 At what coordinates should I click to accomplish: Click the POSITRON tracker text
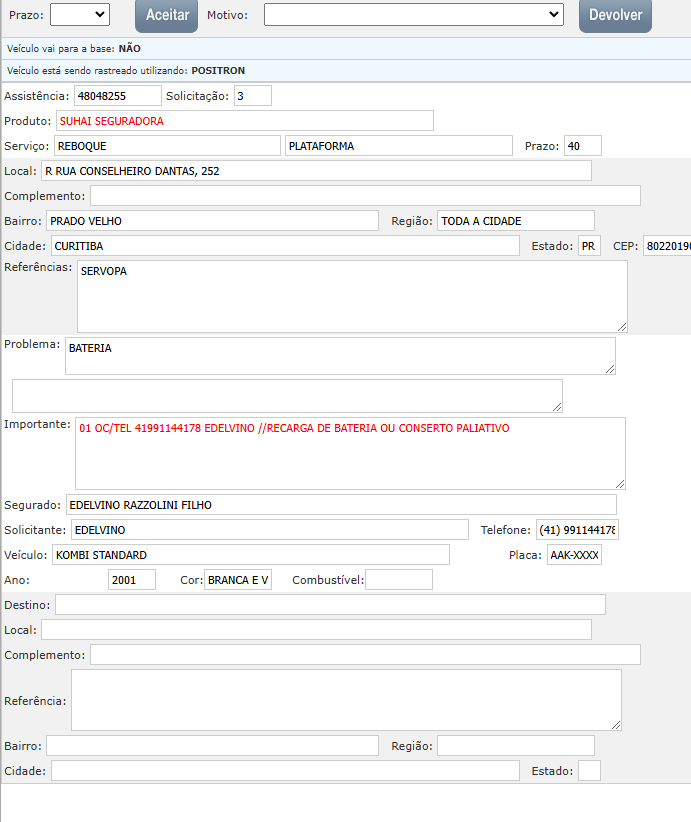coord(218,71)
